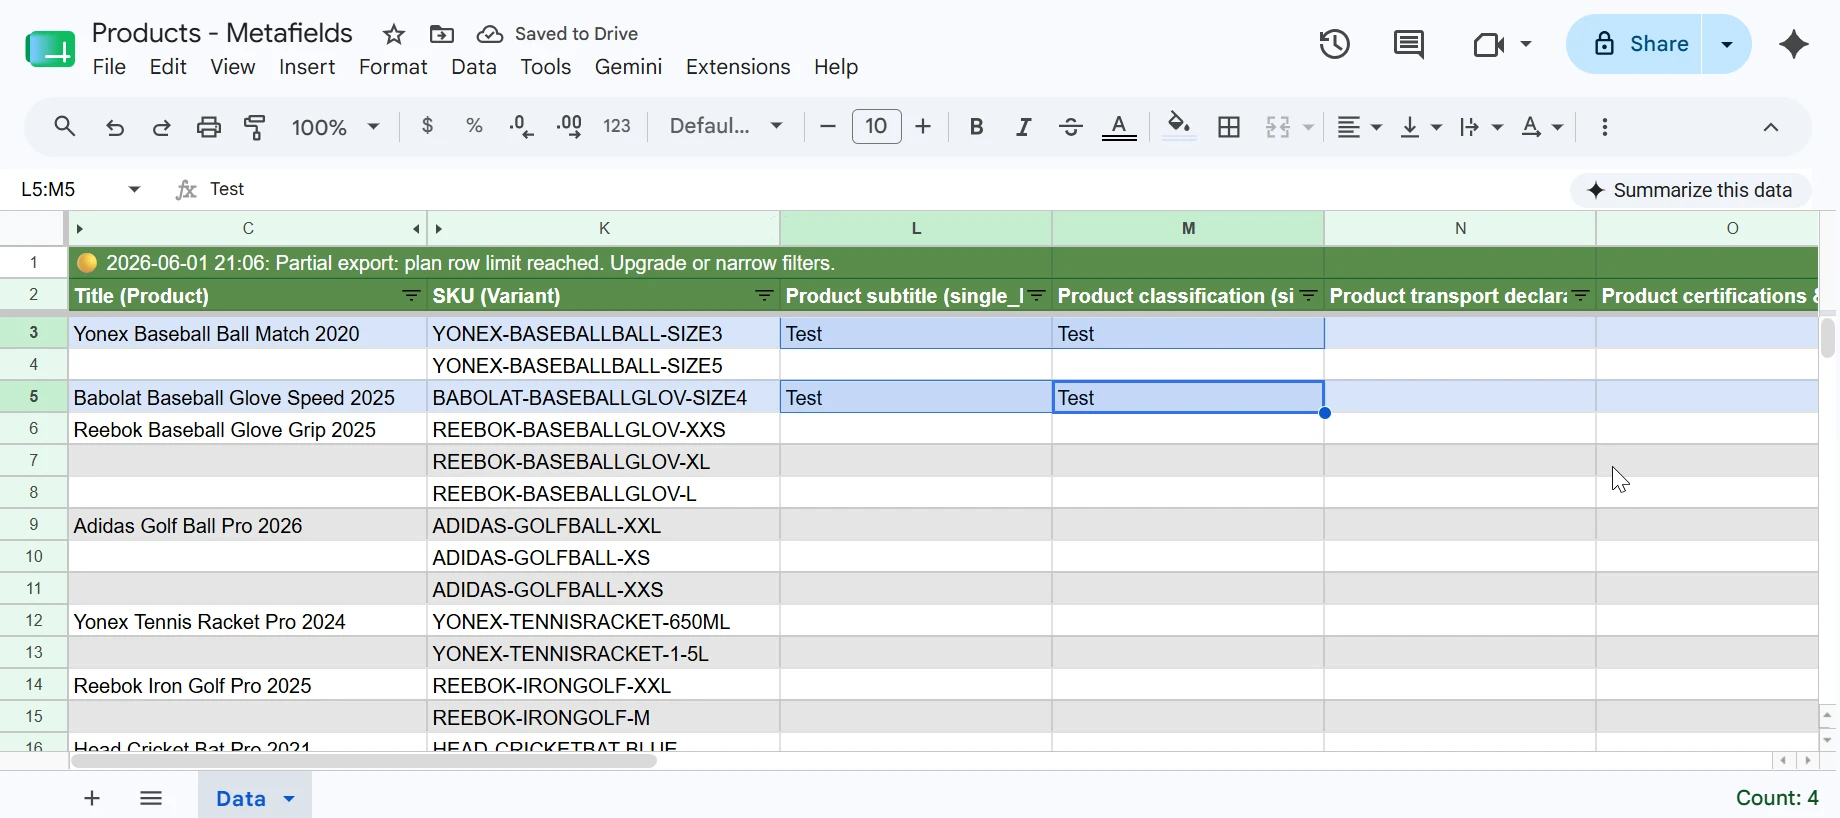This screenshot has width=1840, height=818.
Task: Open the search menus magnifier icon
Action: 65,127
